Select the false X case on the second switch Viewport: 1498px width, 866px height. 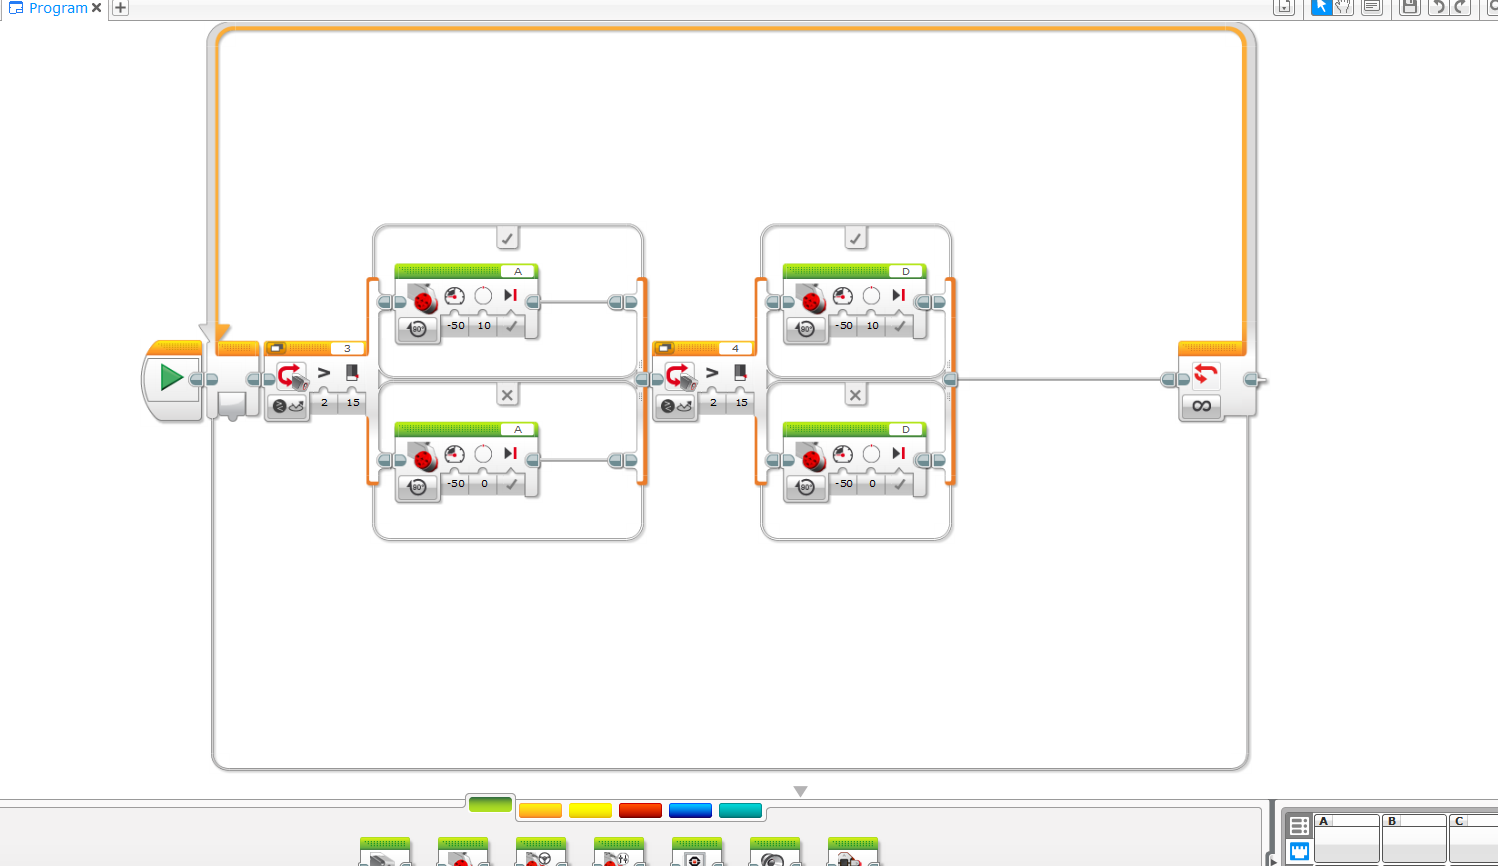point(855,395)
